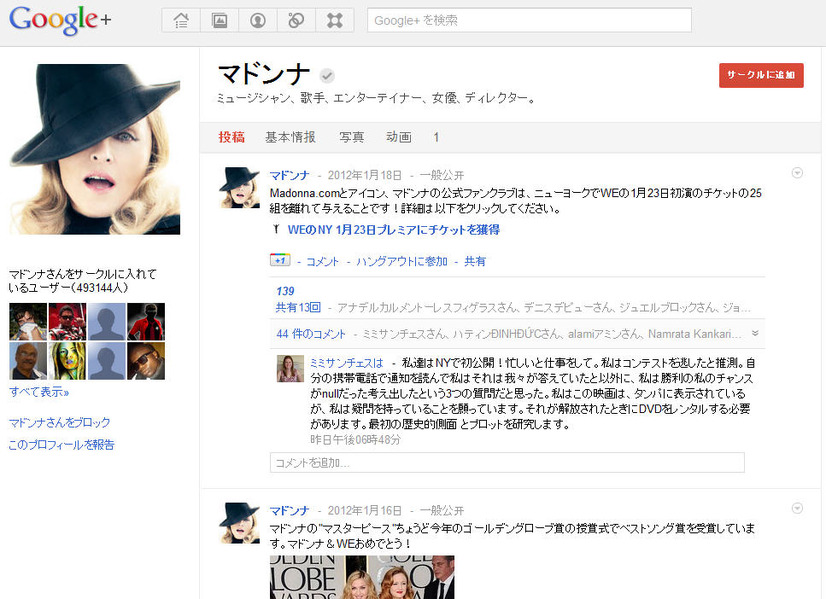Image resolution: width=826 pixels, height=599 pixels.
Task: Open second follower thumbnail with red shirt
Action: pyautogui.click(x=67, y=321)
